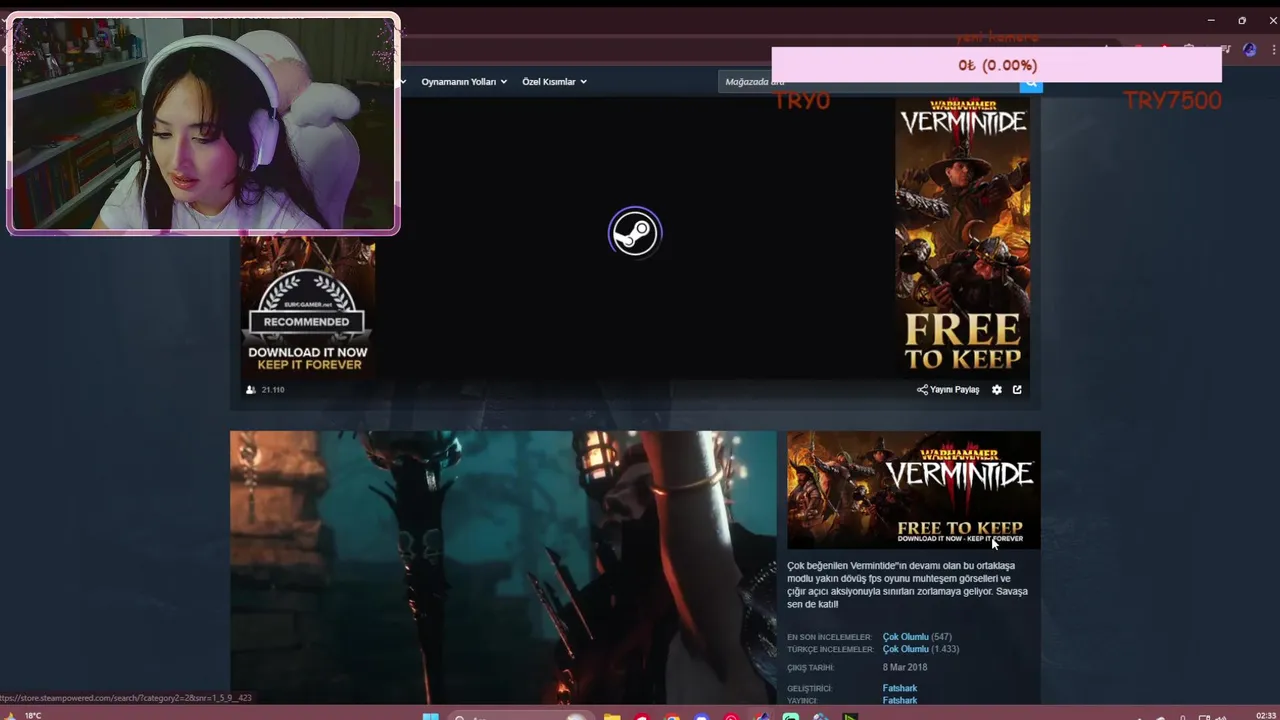The image size is (1280, 720).
Task: Click the Mağazada ara search field
Action: click(x=868, y=82)
